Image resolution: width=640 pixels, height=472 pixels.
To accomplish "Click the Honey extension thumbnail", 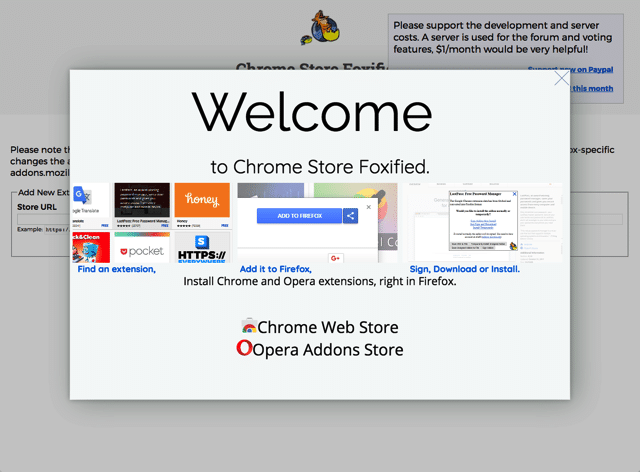I will coord(202,205).
